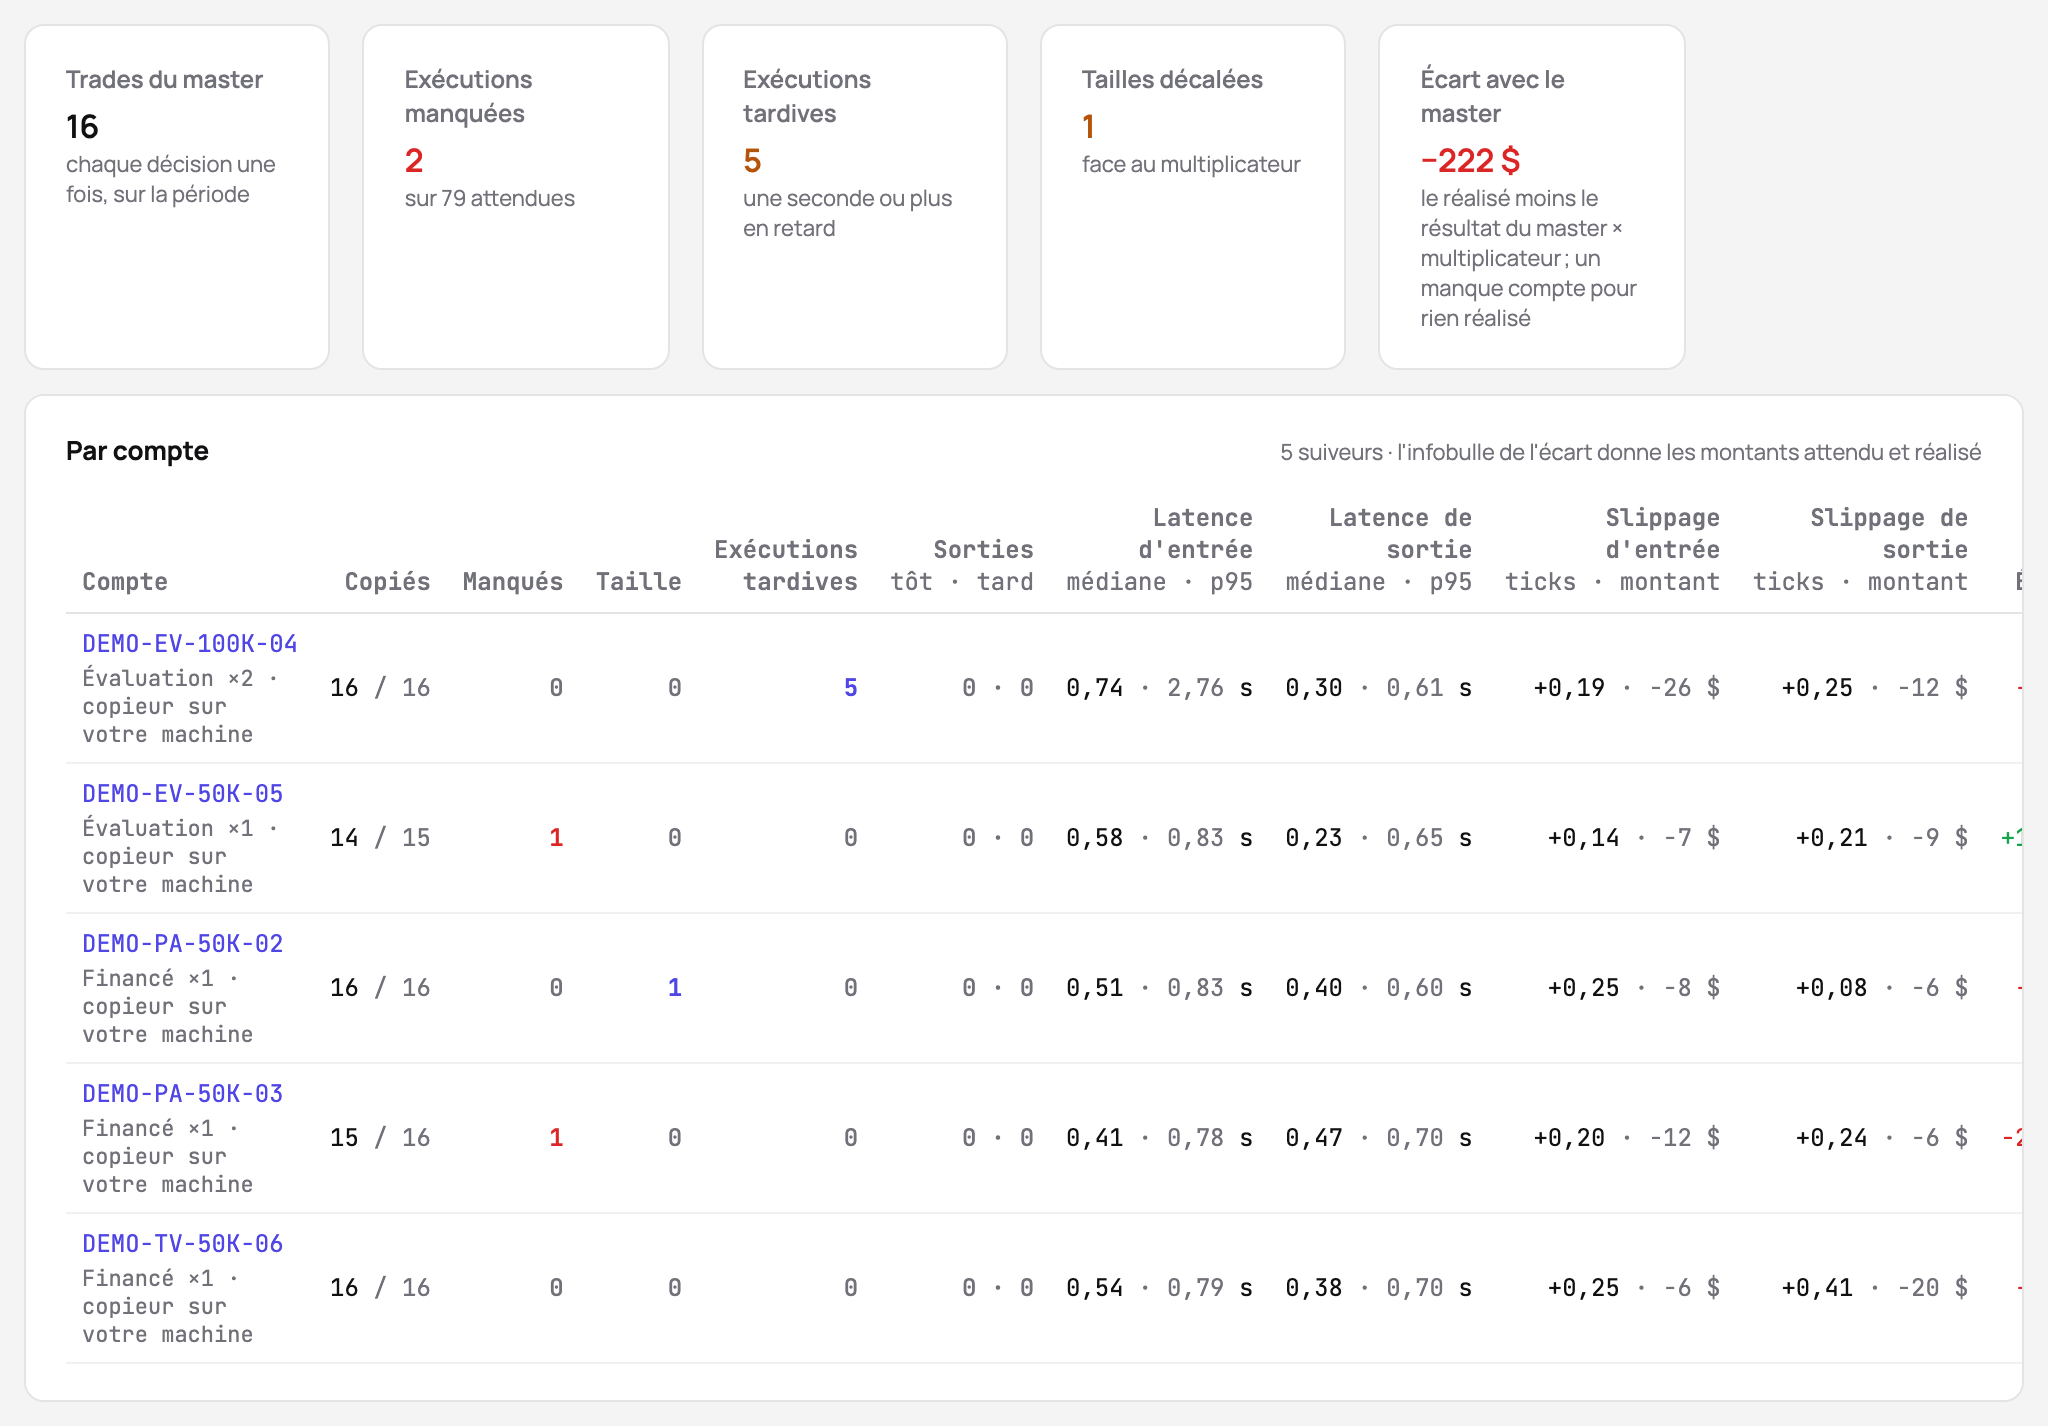Click the 'Slippage de sortie' column header
Viewport: 2048px width, 1426px height.
(1861, 550)
